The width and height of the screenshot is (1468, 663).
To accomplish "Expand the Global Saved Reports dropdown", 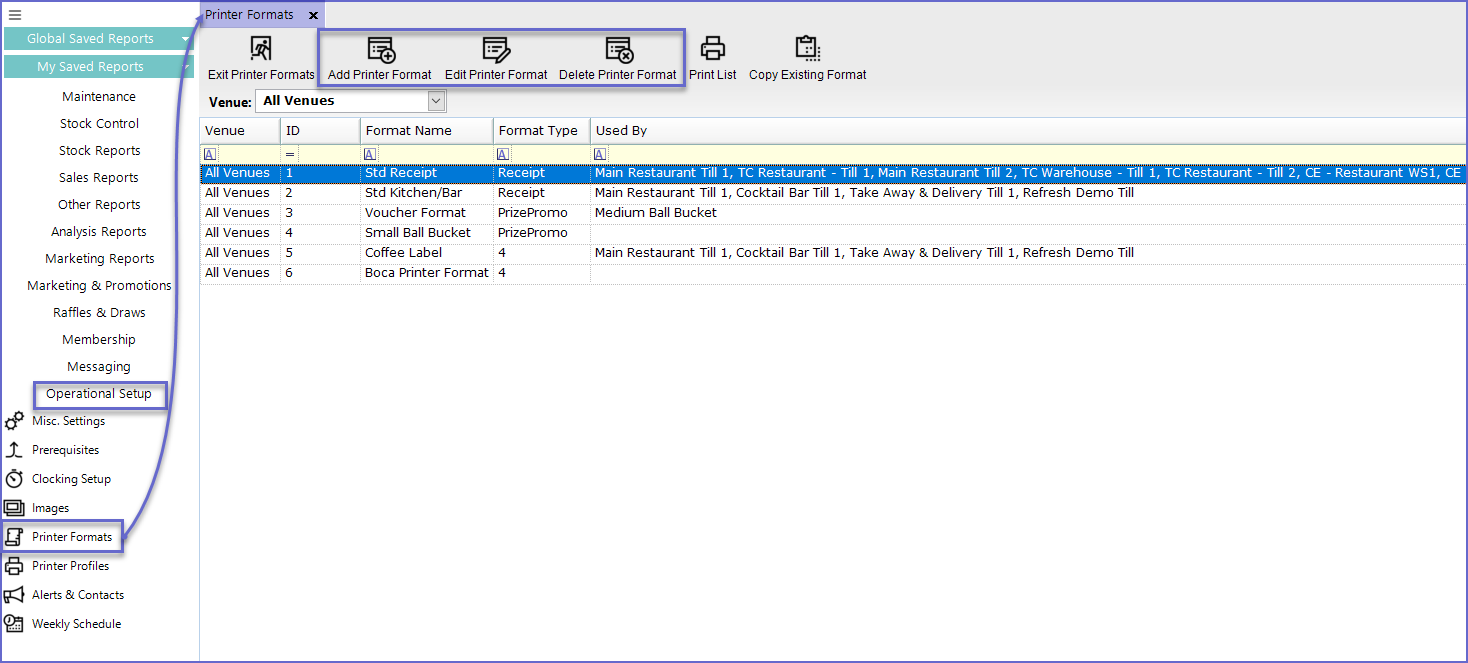I will [186, 39].
